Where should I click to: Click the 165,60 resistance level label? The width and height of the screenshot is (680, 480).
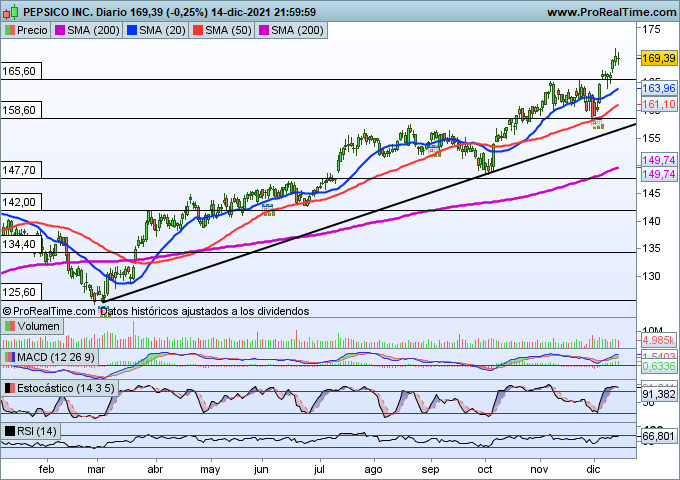coord(21,71)
